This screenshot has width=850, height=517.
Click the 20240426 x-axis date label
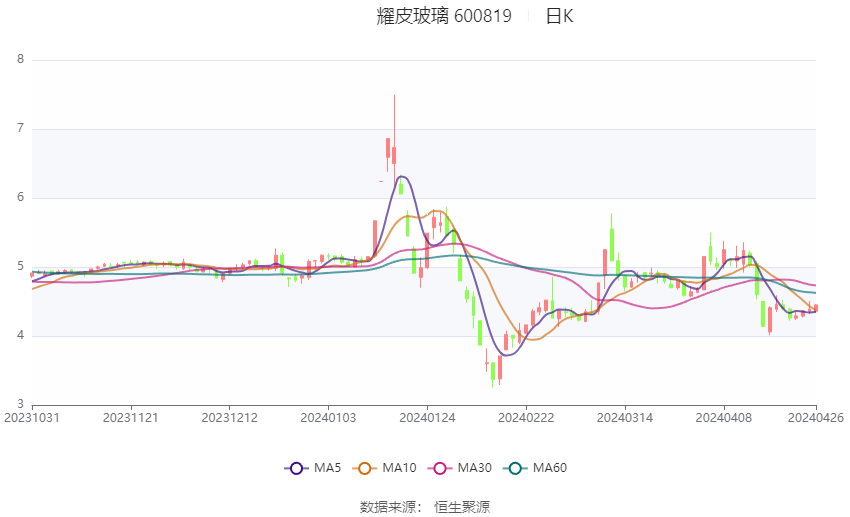tap(816, 418)
